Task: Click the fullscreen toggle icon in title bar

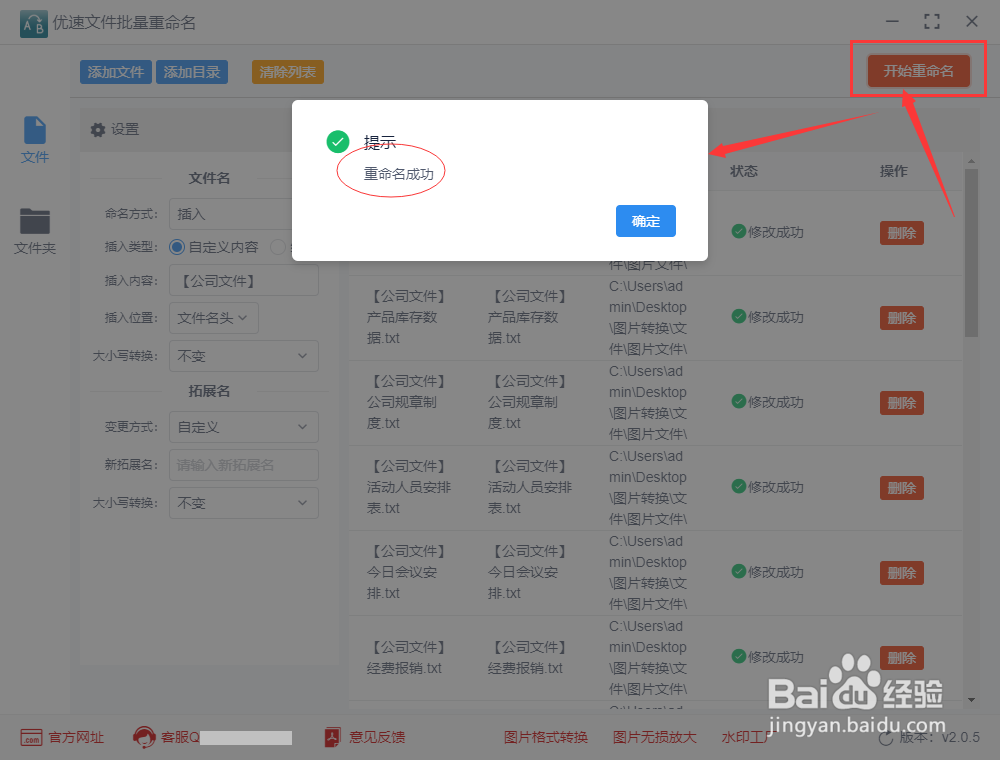Action: click(932, 22)
